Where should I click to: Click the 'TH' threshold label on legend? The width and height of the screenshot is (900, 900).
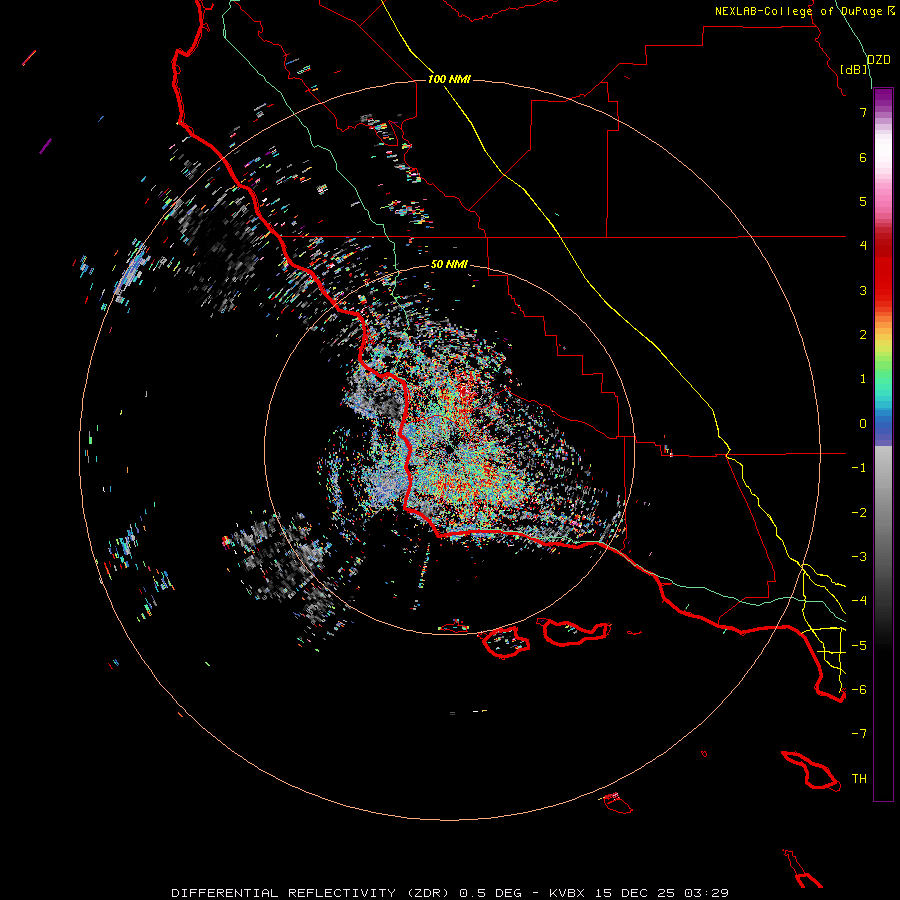coord(859,779)
